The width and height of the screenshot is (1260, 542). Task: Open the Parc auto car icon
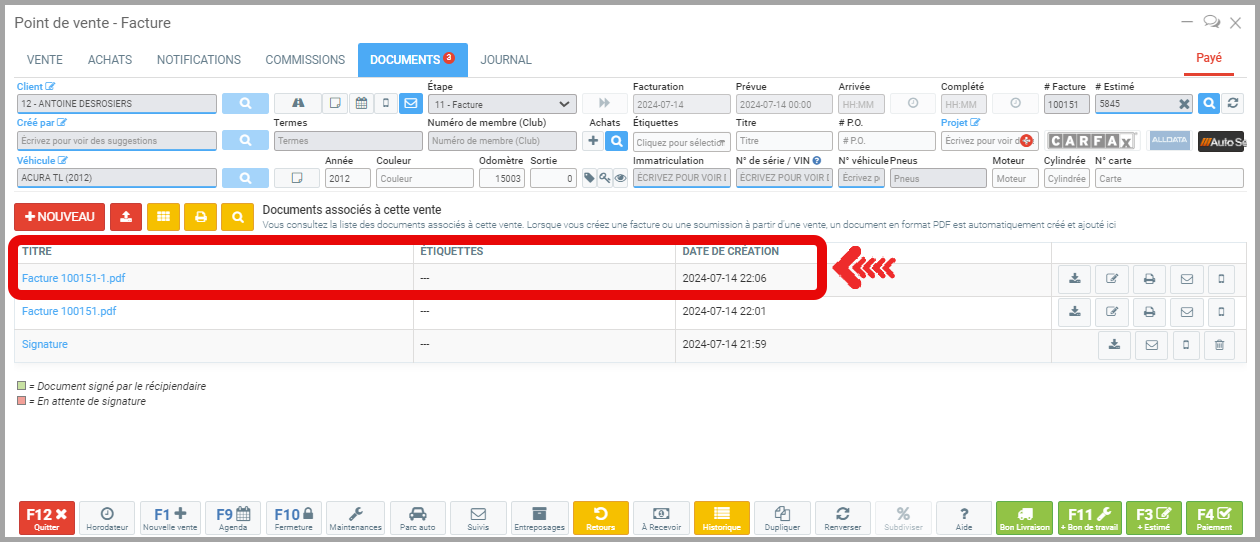tap(417, 517)
